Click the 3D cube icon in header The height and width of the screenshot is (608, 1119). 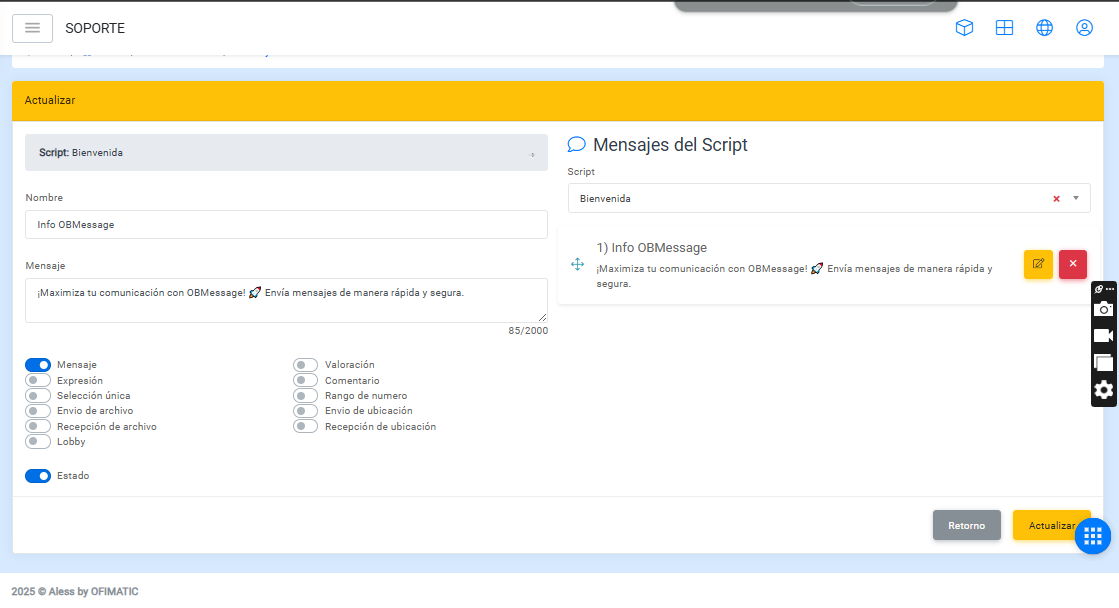(x=964, y=28)
